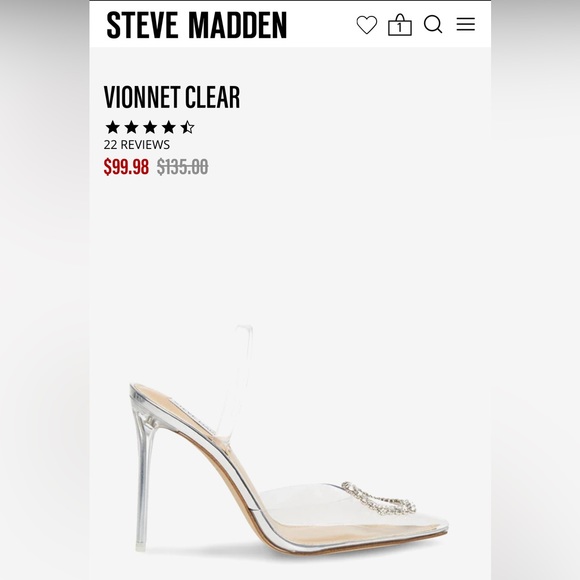
Task: Click the crossed-out $135.00 original price
Action: pos(182,166)
